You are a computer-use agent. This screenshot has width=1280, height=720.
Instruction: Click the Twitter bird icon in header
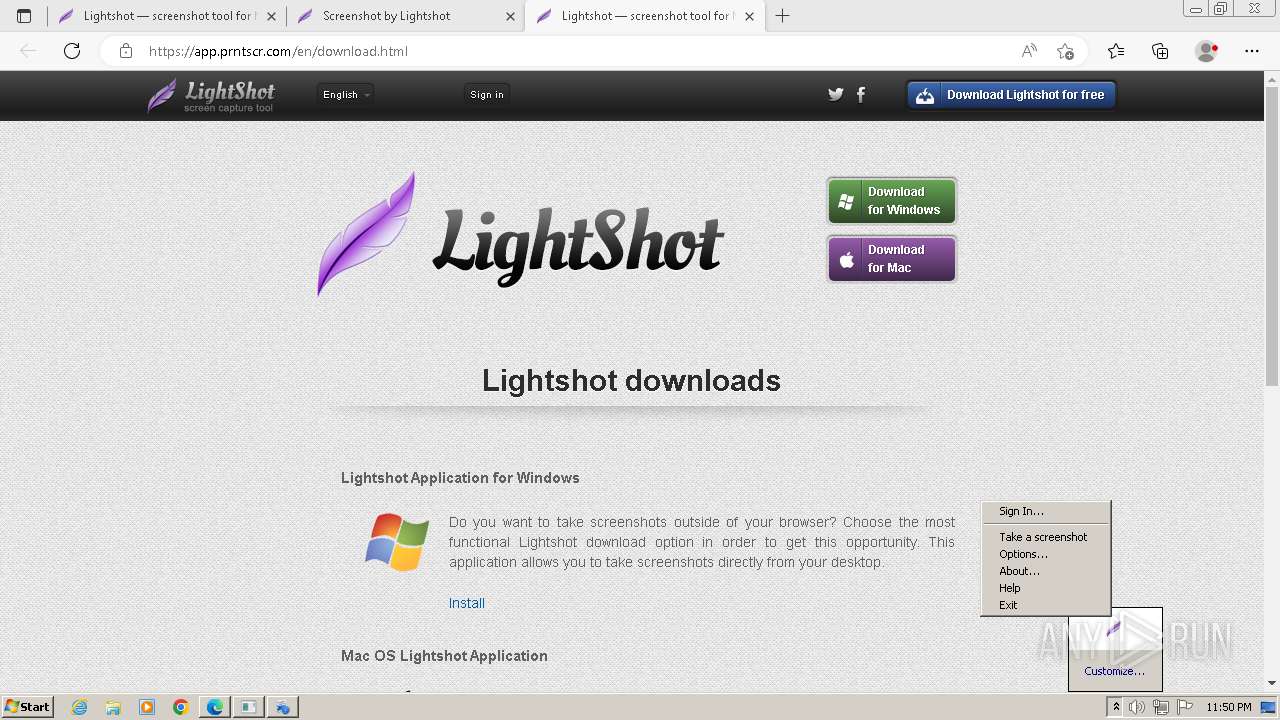coord(836,94)
